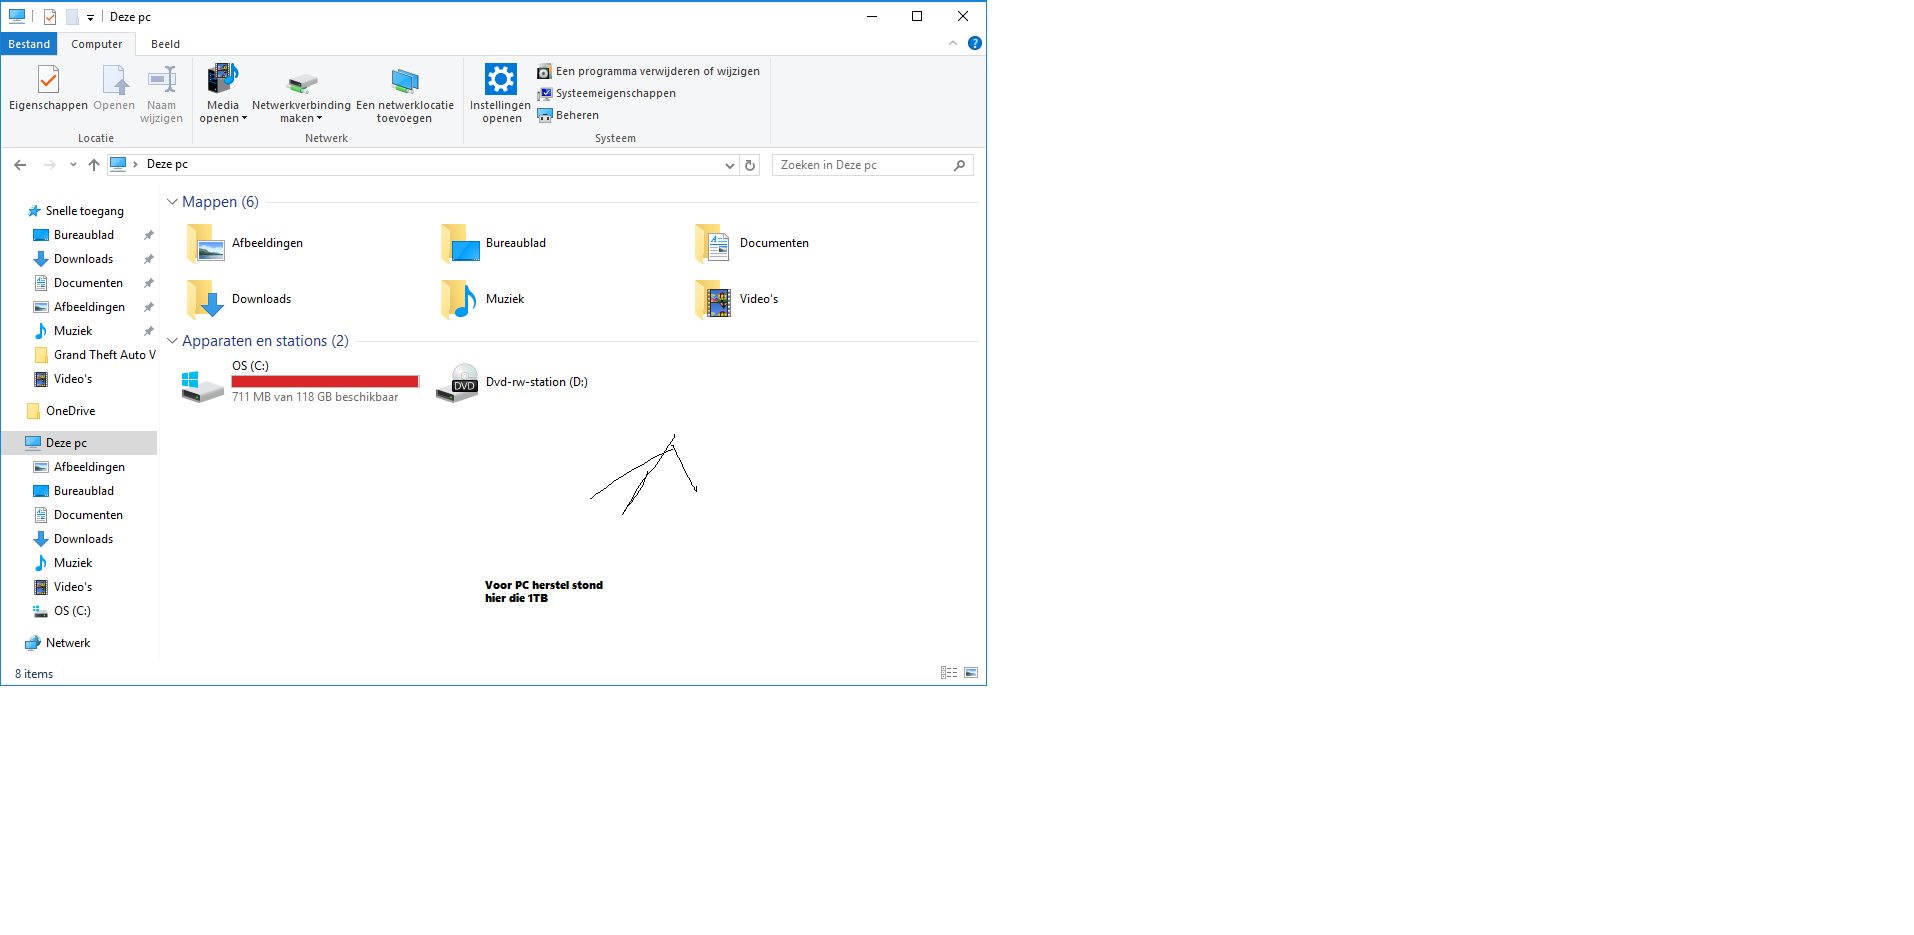Viewport: 1914px width, 935px height.
Task: Open Video's under Deze pc tree
Action: pyautogui.click(x=73, y=587)
